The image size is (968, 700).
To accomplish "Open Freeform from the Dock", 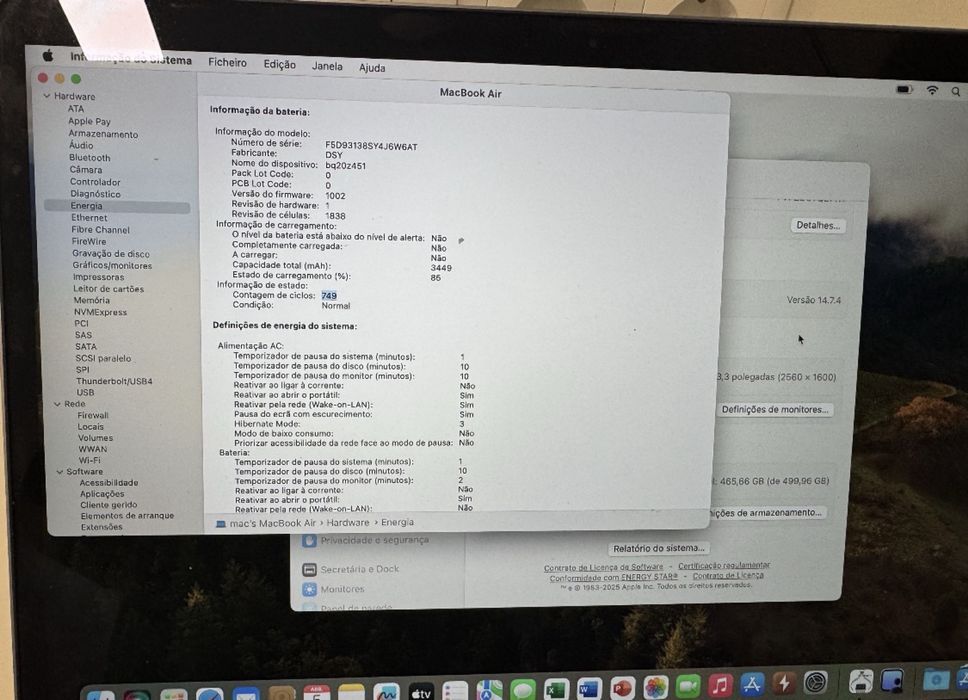I will coord(386,693).
